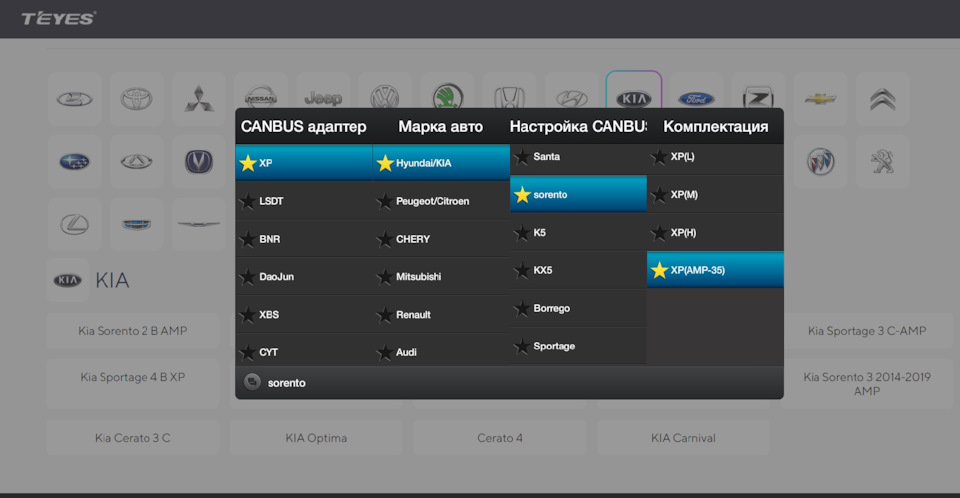Choose XP(M) trim option
Screen dimensions: 960x498
click(x=715, y=195)
